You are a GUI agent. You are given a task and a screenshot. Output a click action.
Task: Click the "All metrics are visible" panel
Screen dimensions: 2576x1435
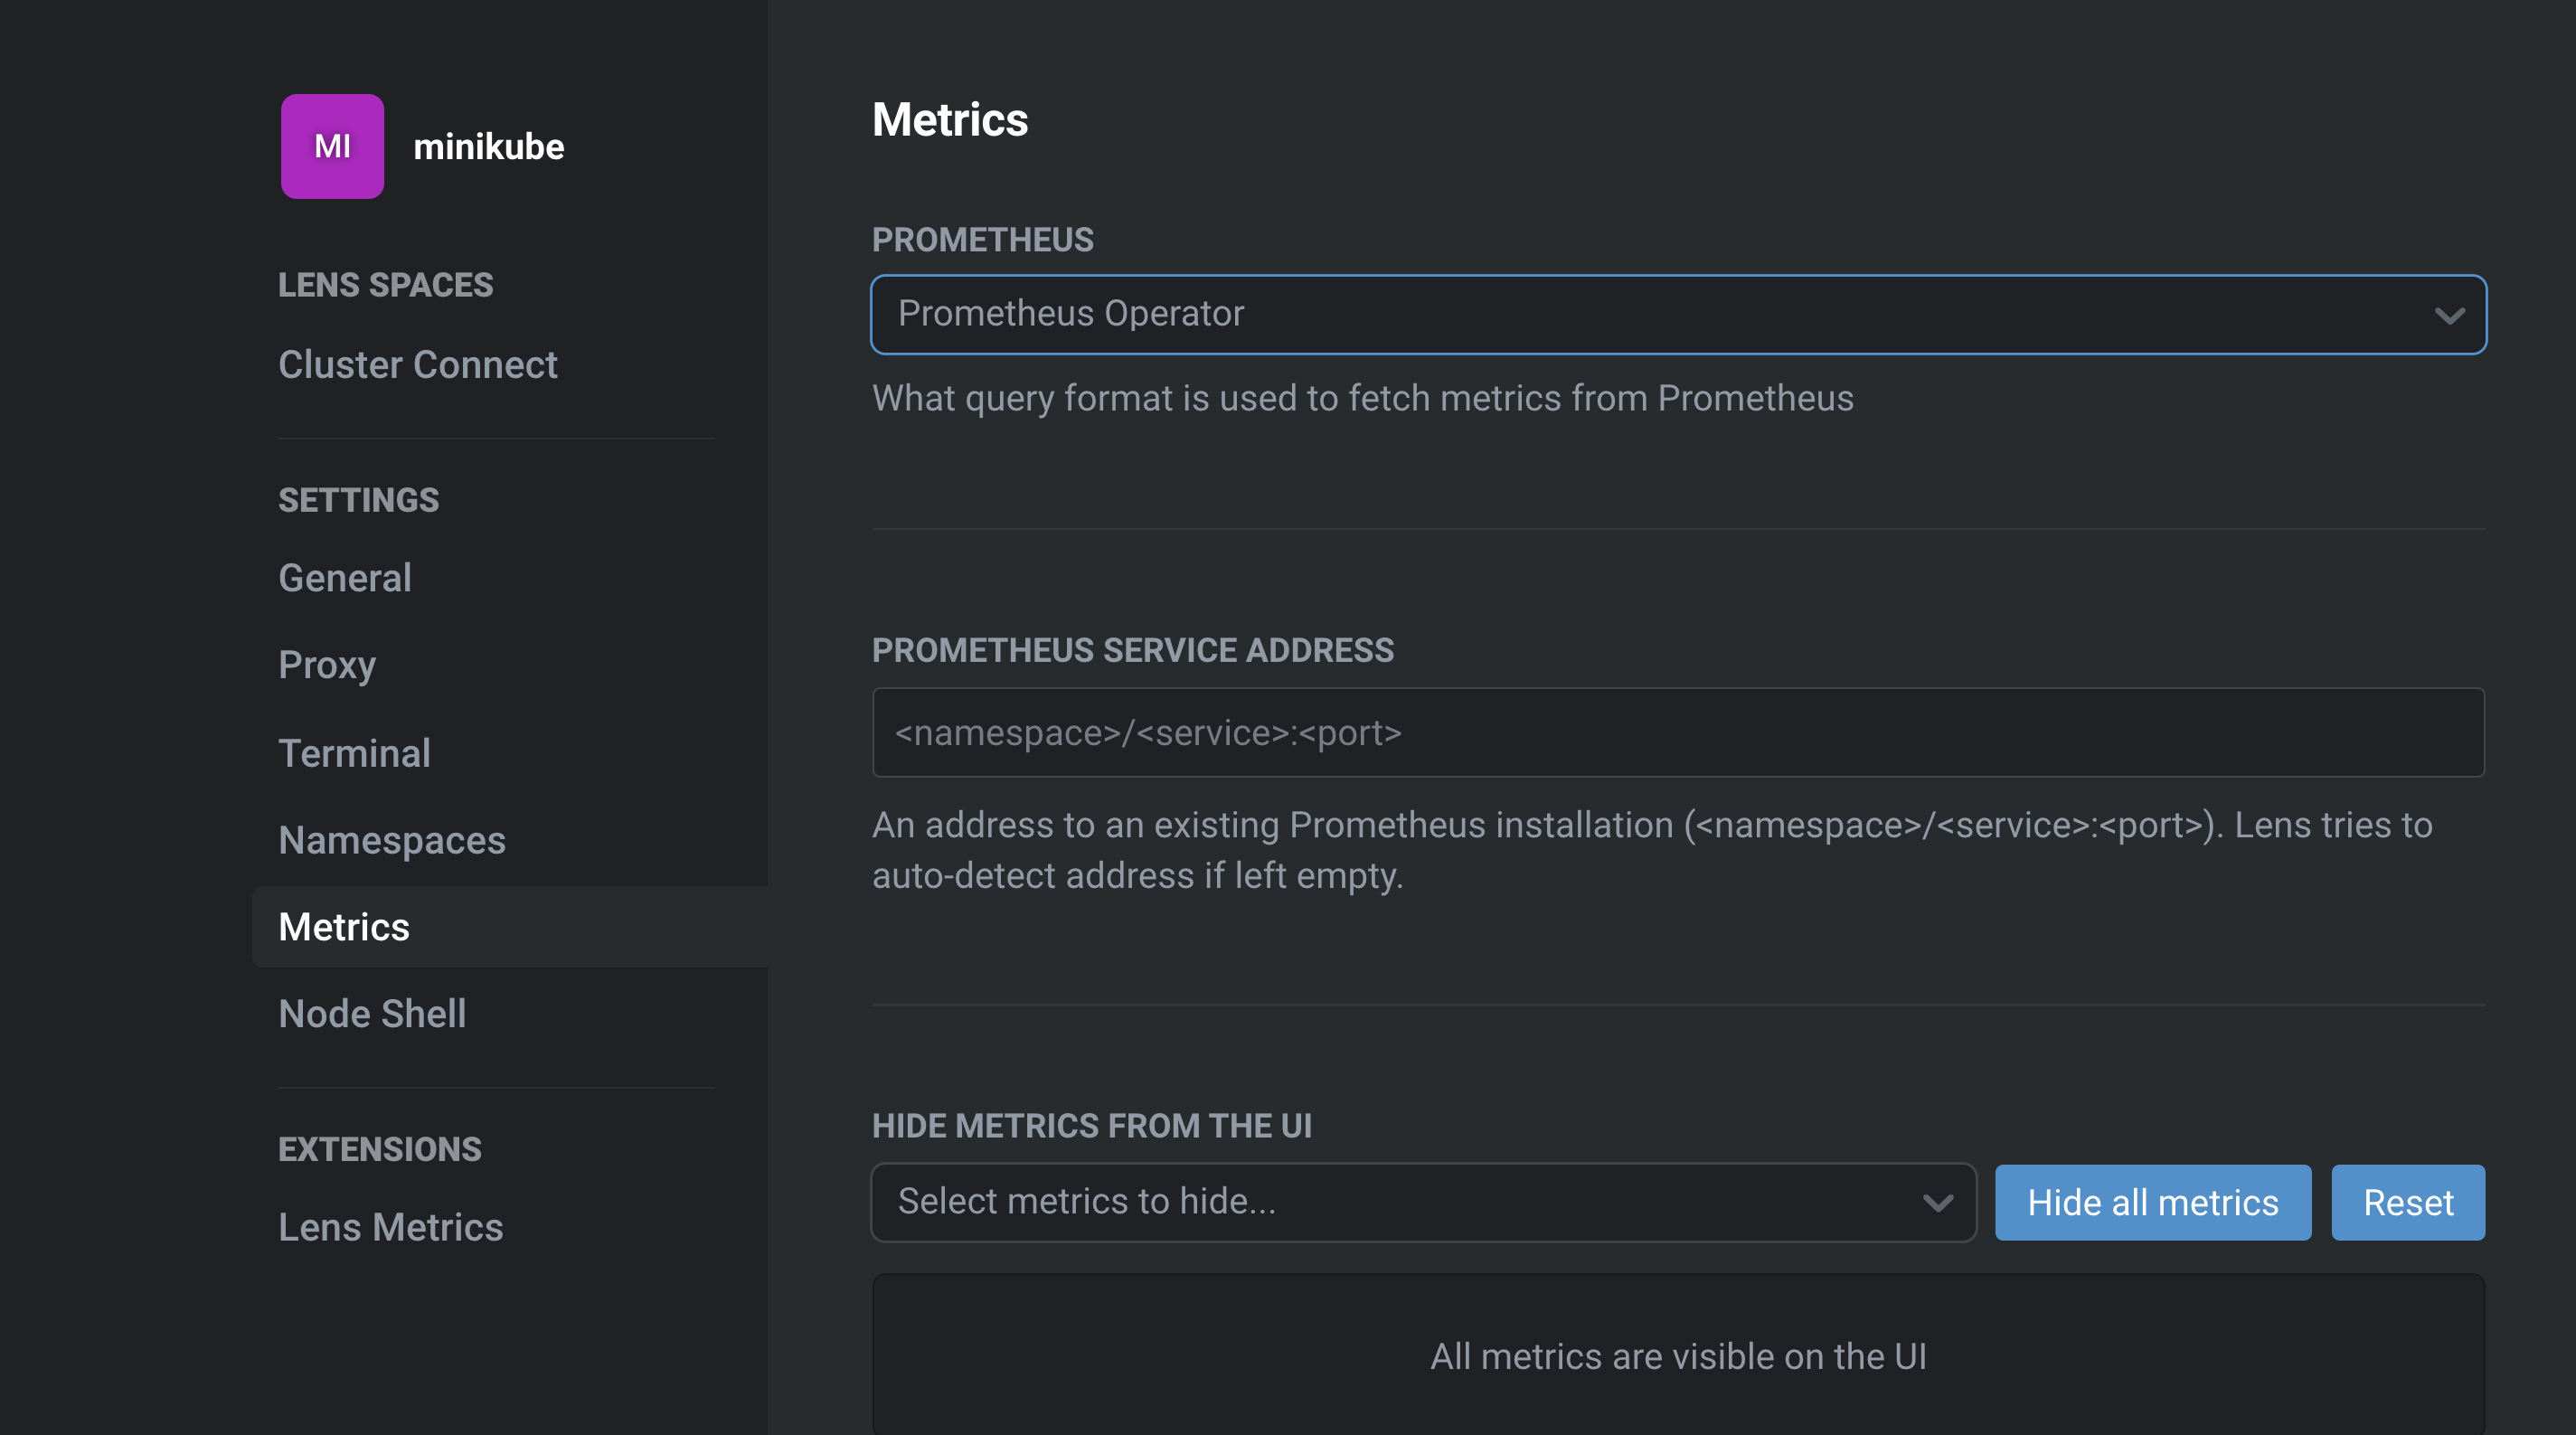[1678, 1356]
